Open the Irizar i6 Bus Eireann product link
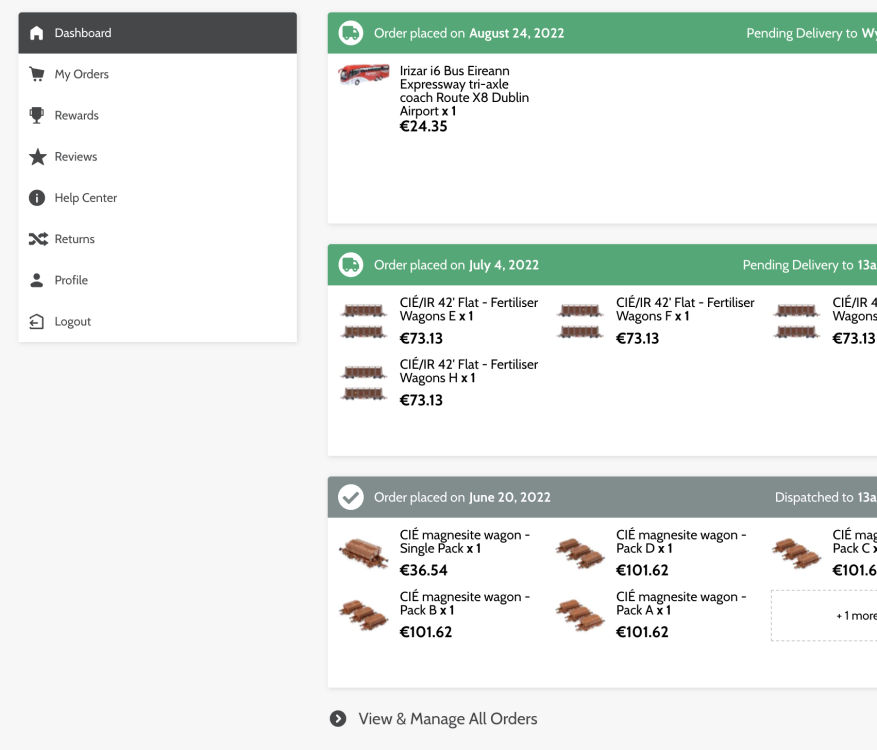This screenshot has height=750, width=877. (x=464, y=91)
